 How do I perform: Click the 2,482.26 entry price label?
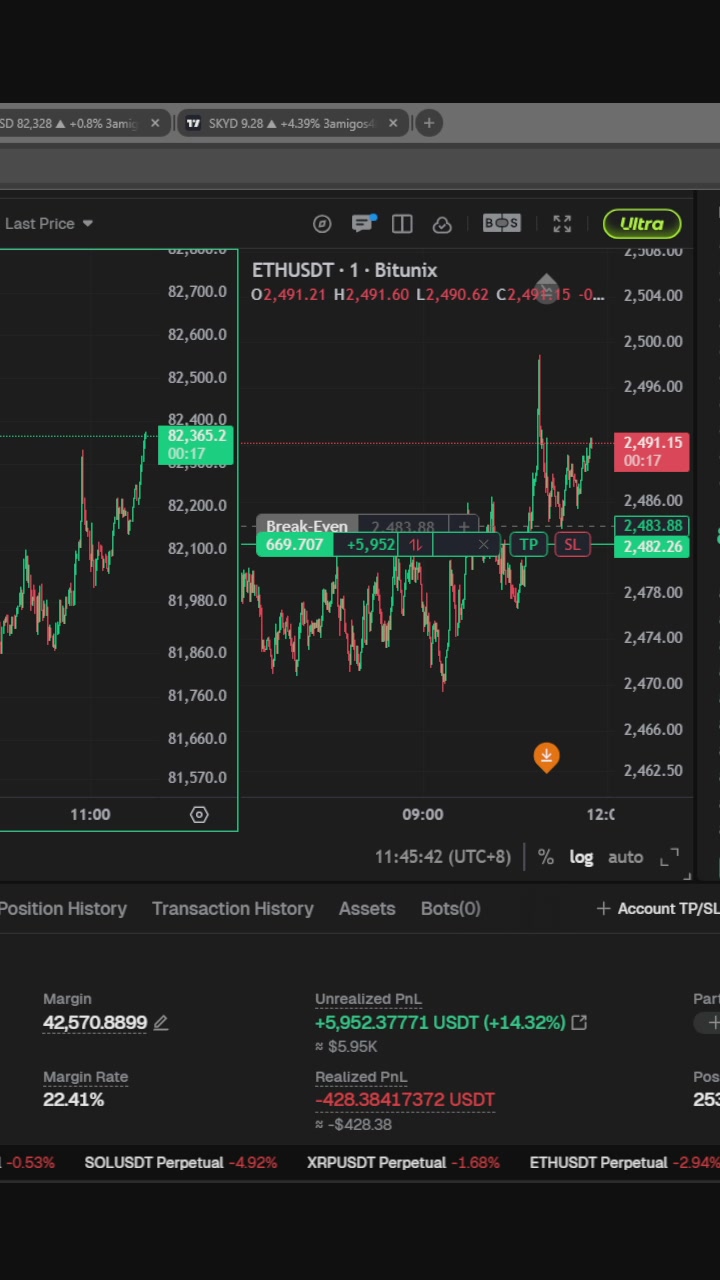[652, 546]
